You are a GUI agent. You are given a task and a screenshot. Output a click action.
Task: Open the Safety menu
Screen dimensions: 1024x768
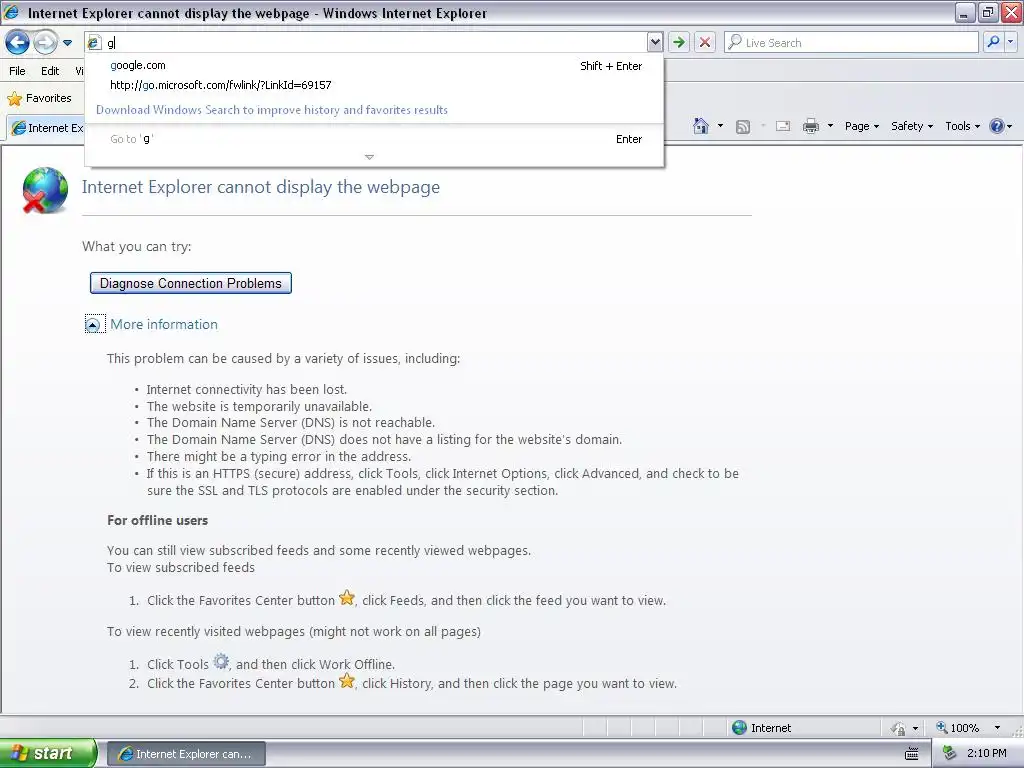tap(912, 127)
